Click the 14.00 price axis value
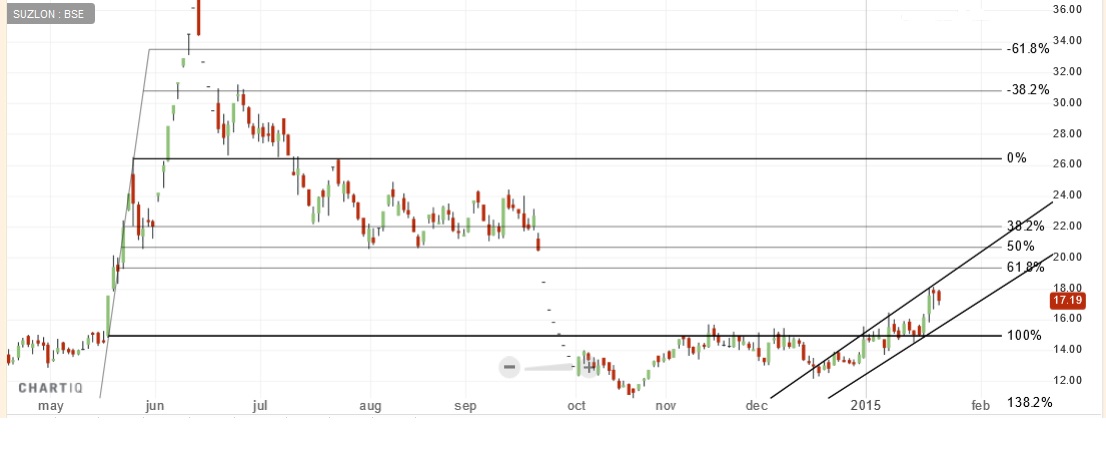 (x=1067, y=349)
